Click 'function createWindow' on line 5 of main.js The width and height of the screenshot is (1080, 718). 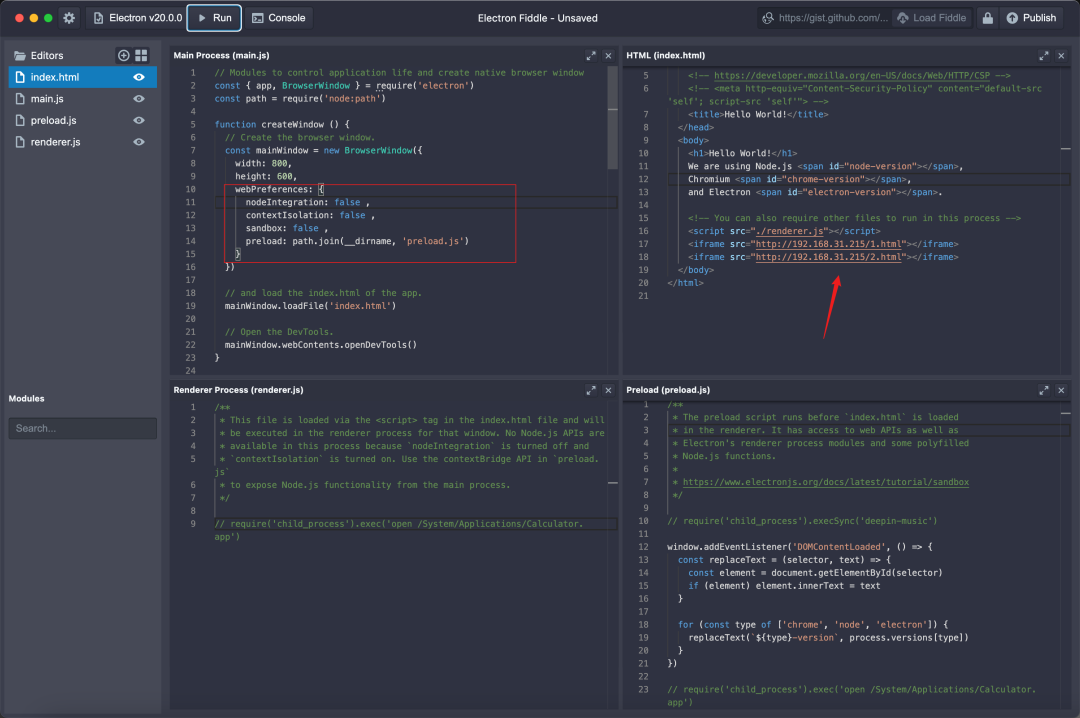[269, 124]
